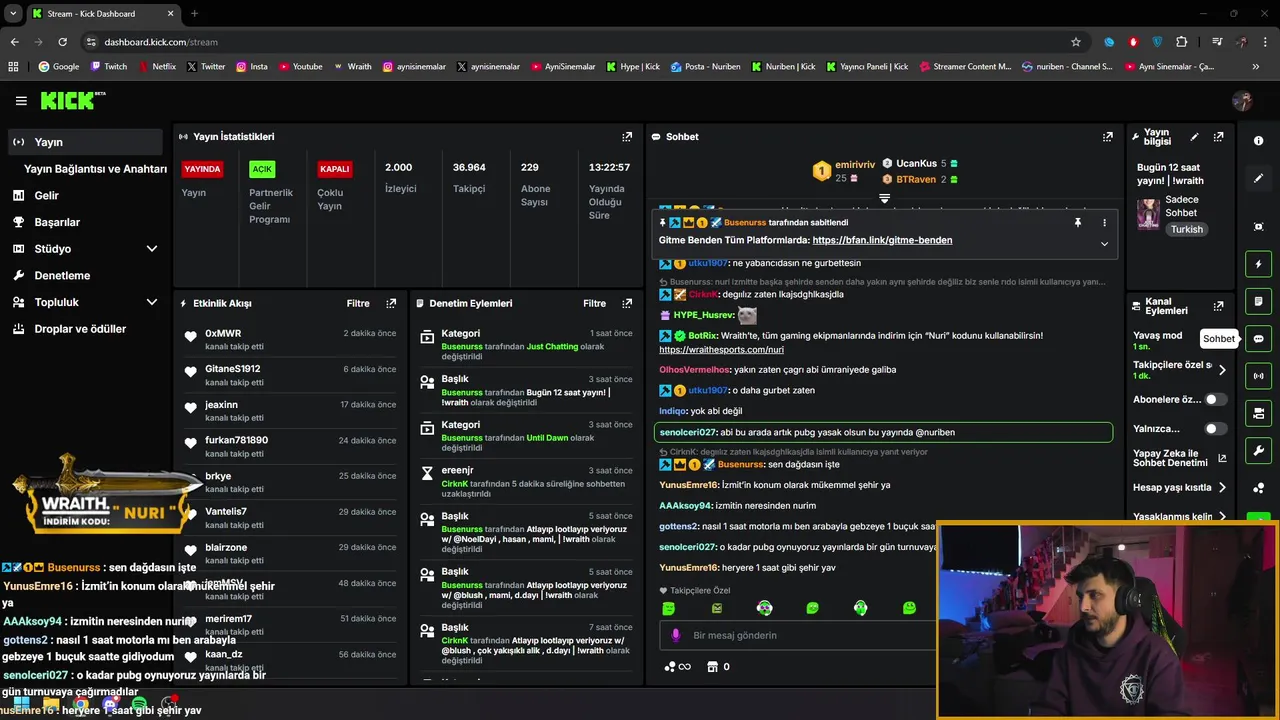The height and width of the screenshot is (720, 1280).
Task: Toggle the Abonelere özel chat switch
Action: [1215, 399]
